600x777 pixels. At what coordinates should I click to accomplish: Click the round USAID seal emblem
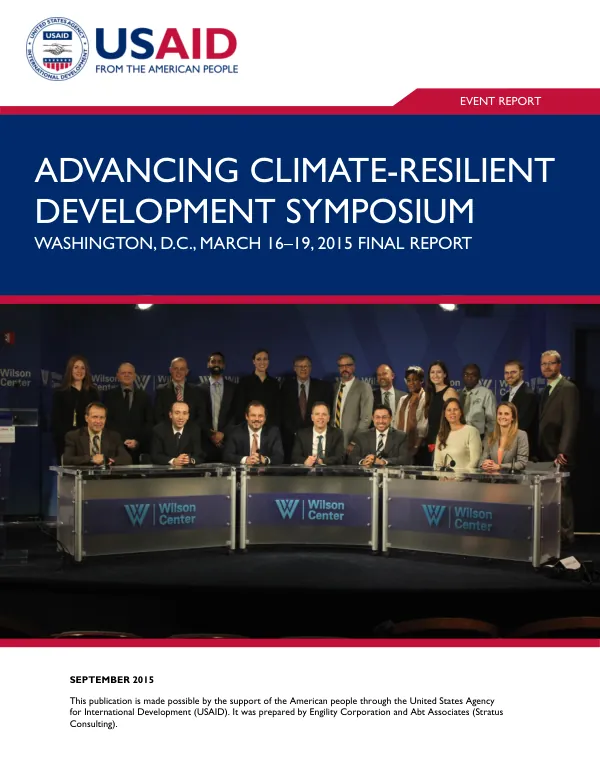57,49
